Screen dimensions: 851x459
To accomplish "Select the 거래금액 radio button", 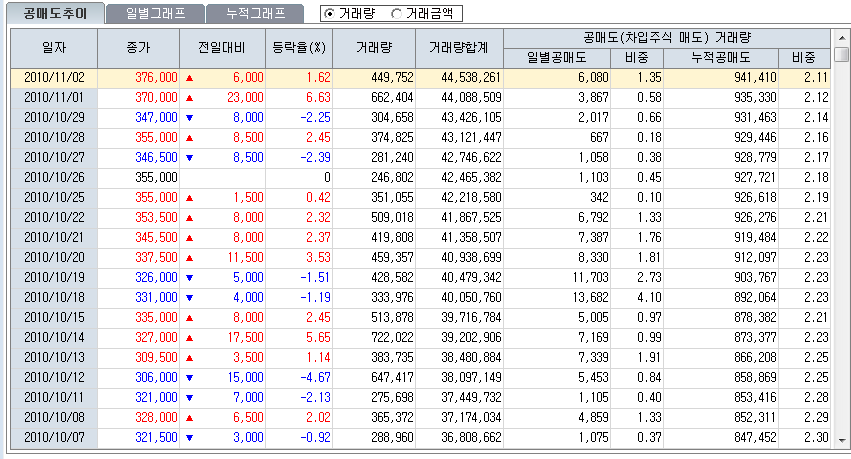I will click(398, 14).
